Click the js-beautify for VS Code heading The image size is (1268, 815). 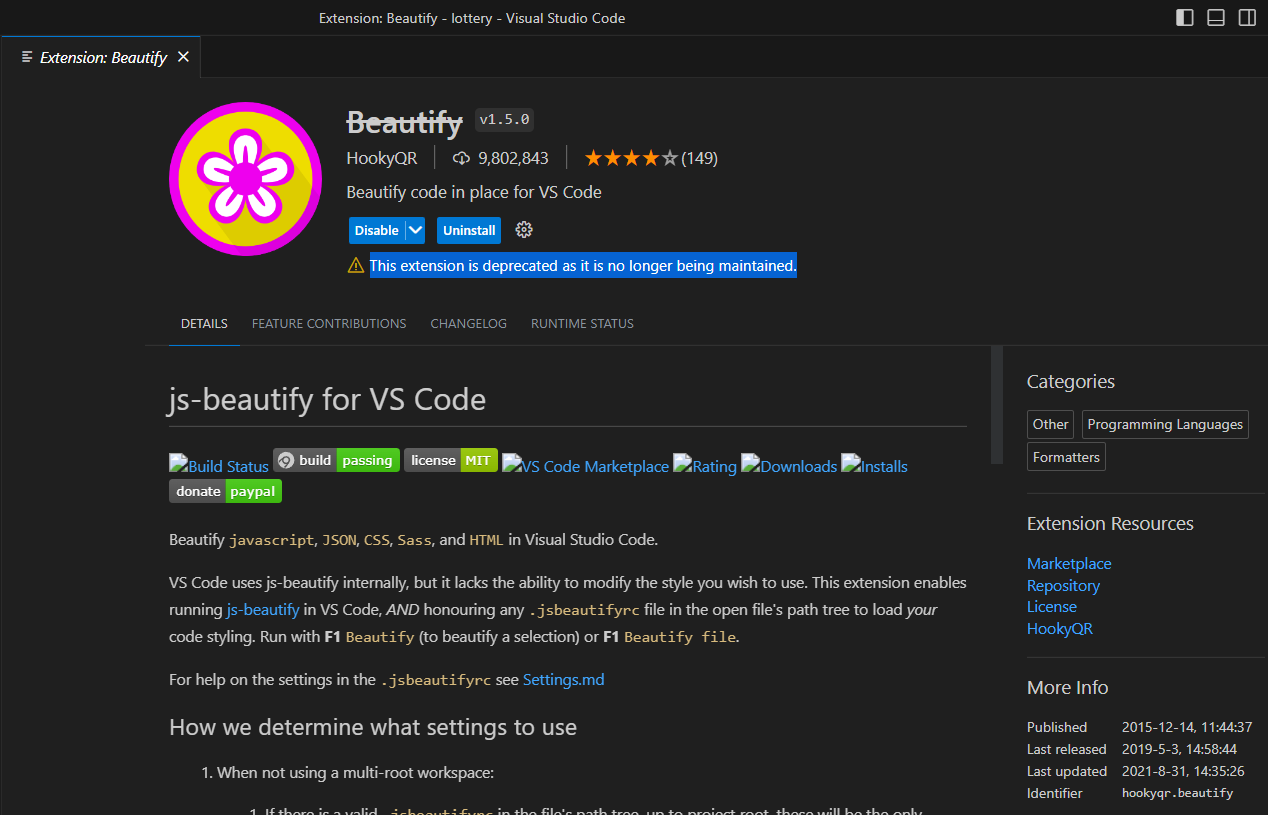(327, 399)
